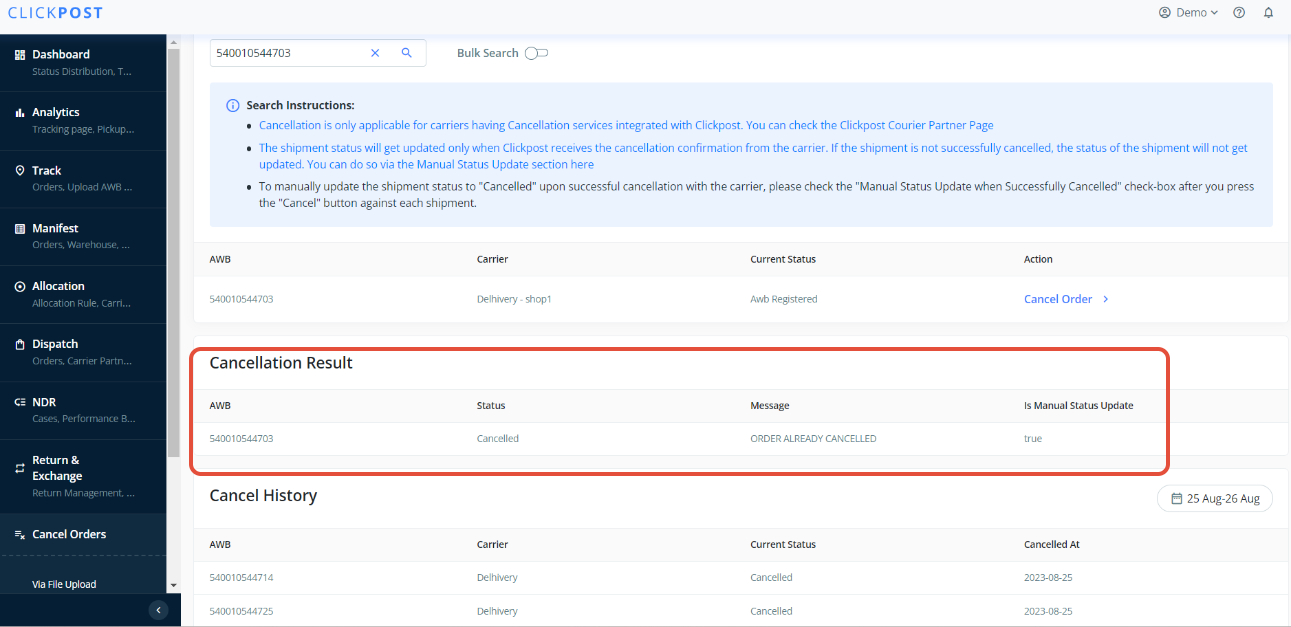Click the user profile icon beside Demo
The image size is (1291, 627).
click(1164, 13)
